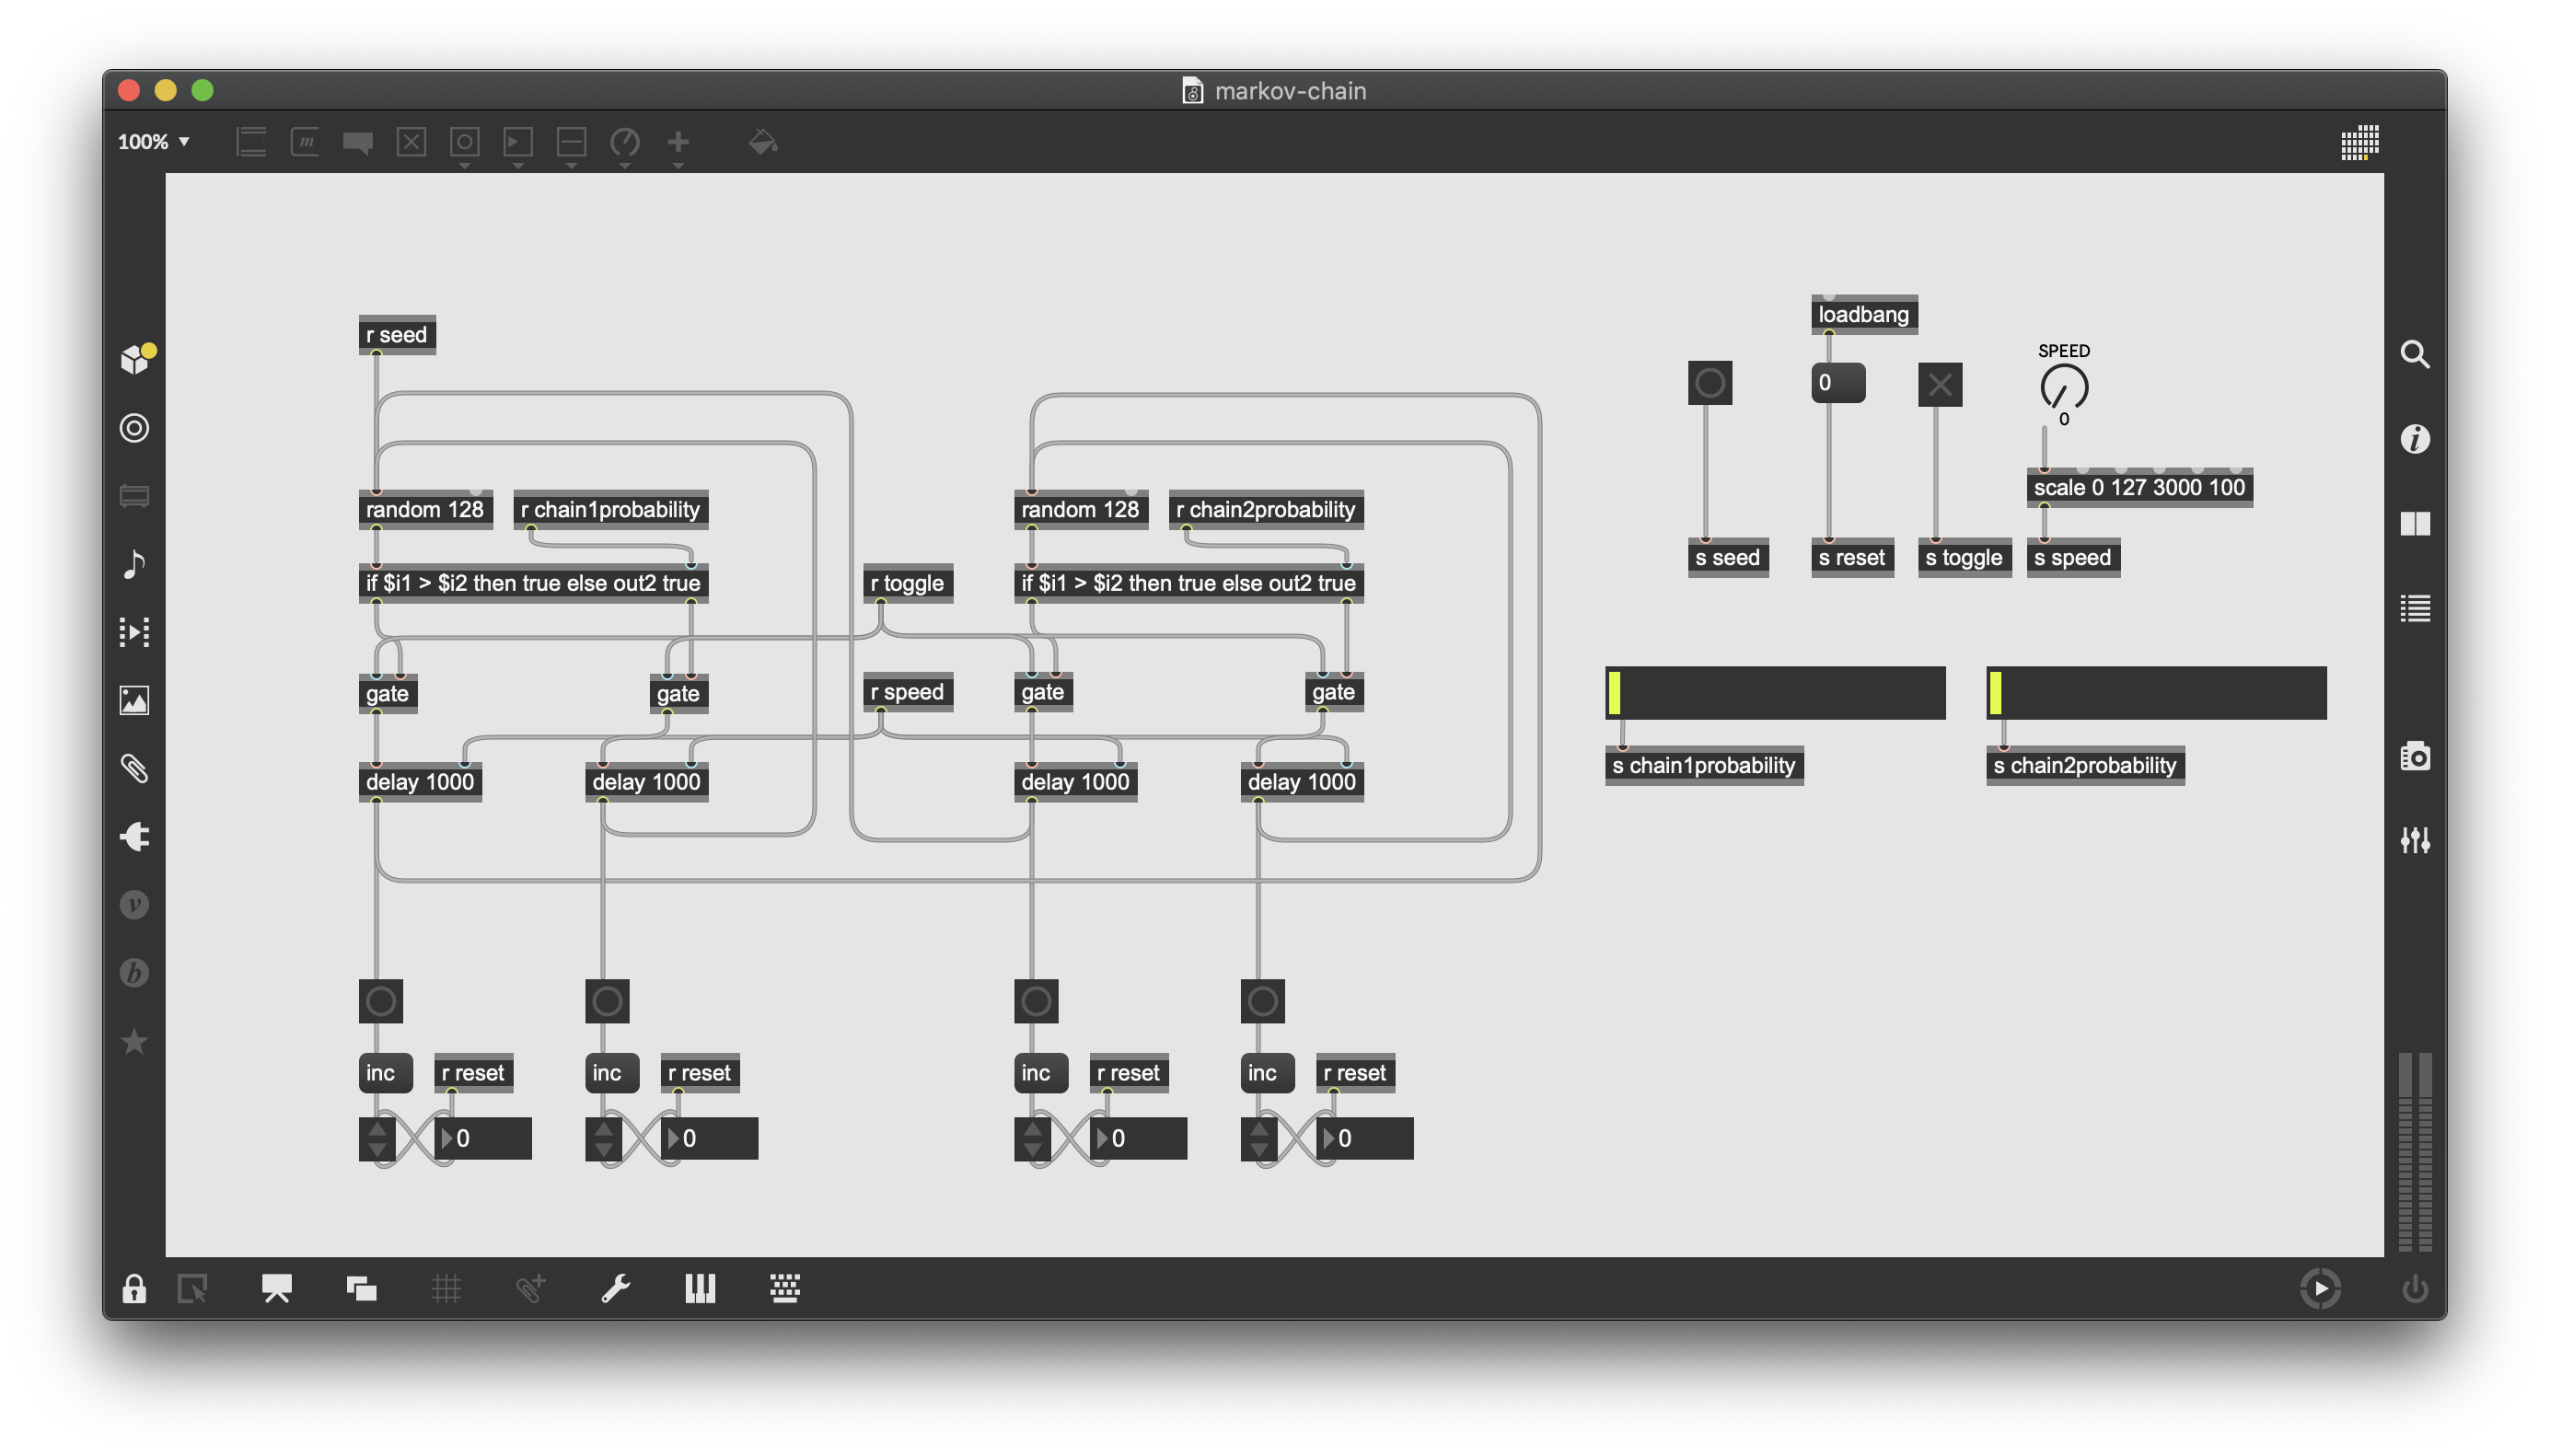Click the fourth counter number box
Image resolution: width=2550 pixels, height=1456 pixels.
point(1364,1138)
